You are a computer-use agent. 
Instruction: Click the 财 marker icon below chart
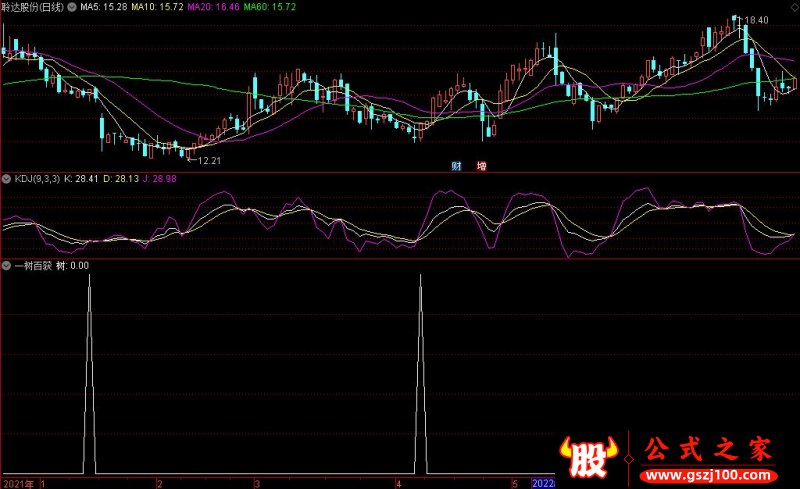click(x=456, y=166)
